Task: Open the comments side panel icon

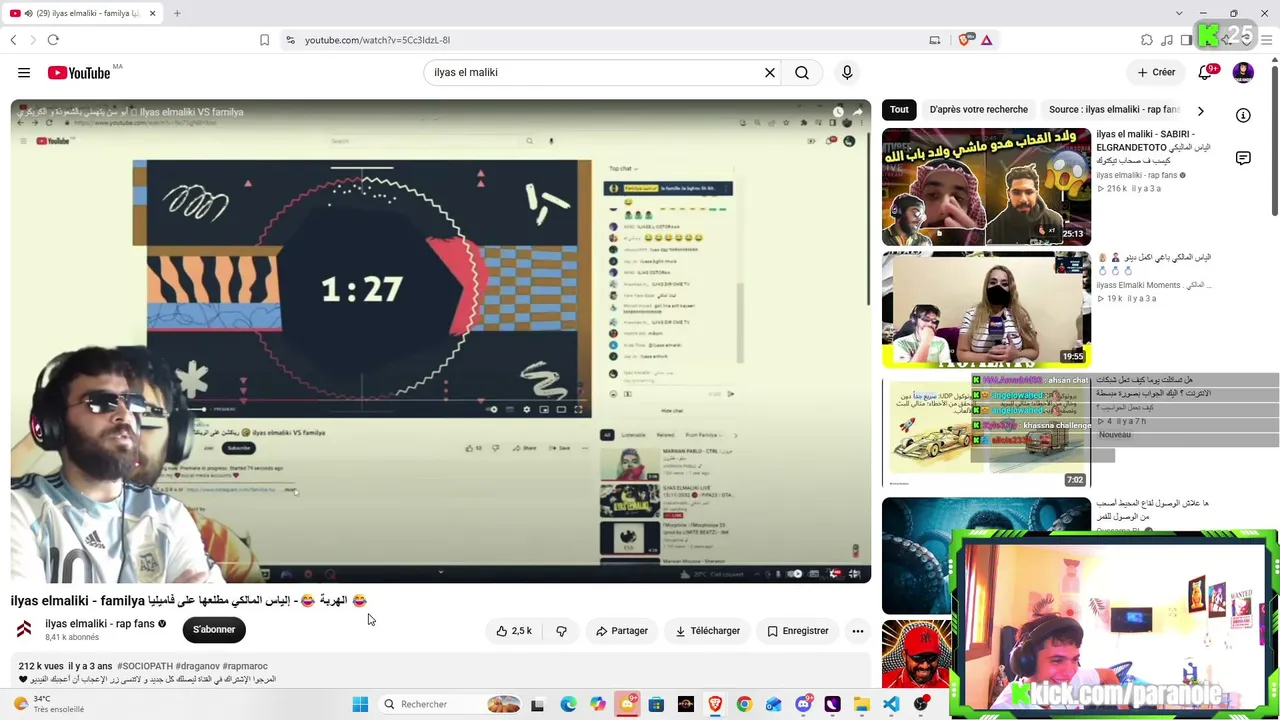Action: tap(1243, 158)
